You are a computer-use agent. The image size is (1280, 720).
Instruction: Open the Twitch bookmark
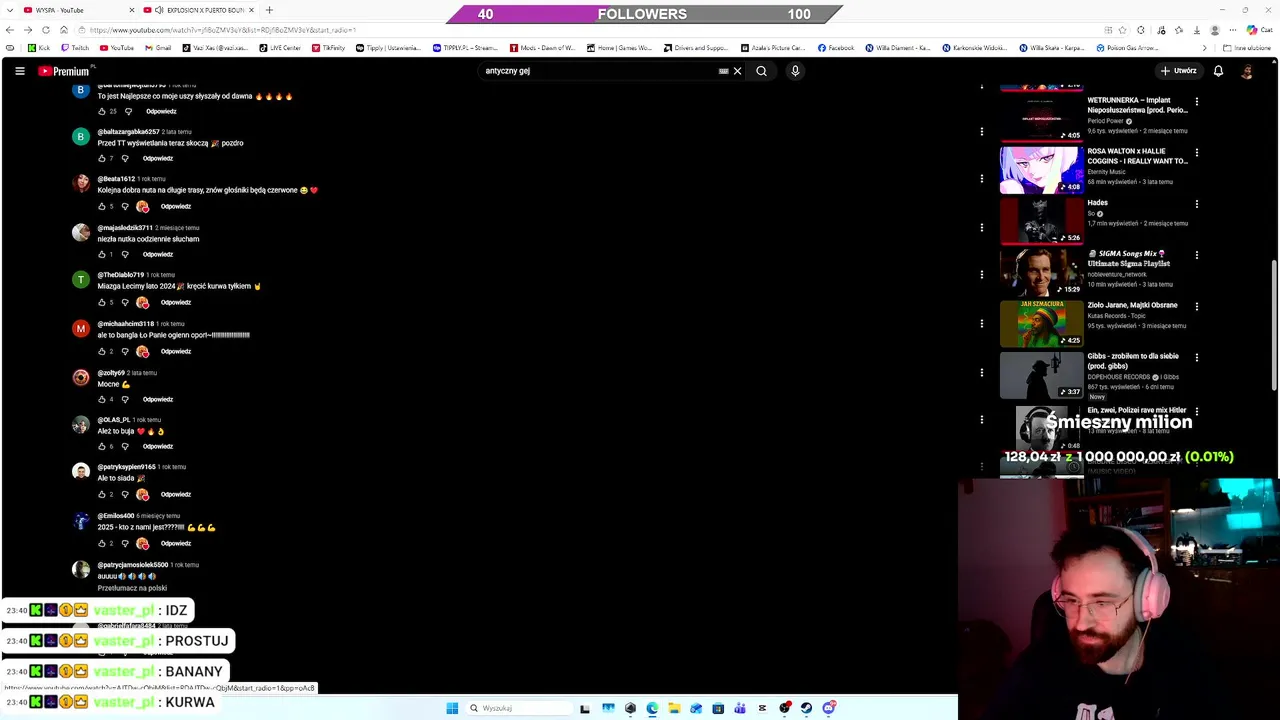[75, 48]
